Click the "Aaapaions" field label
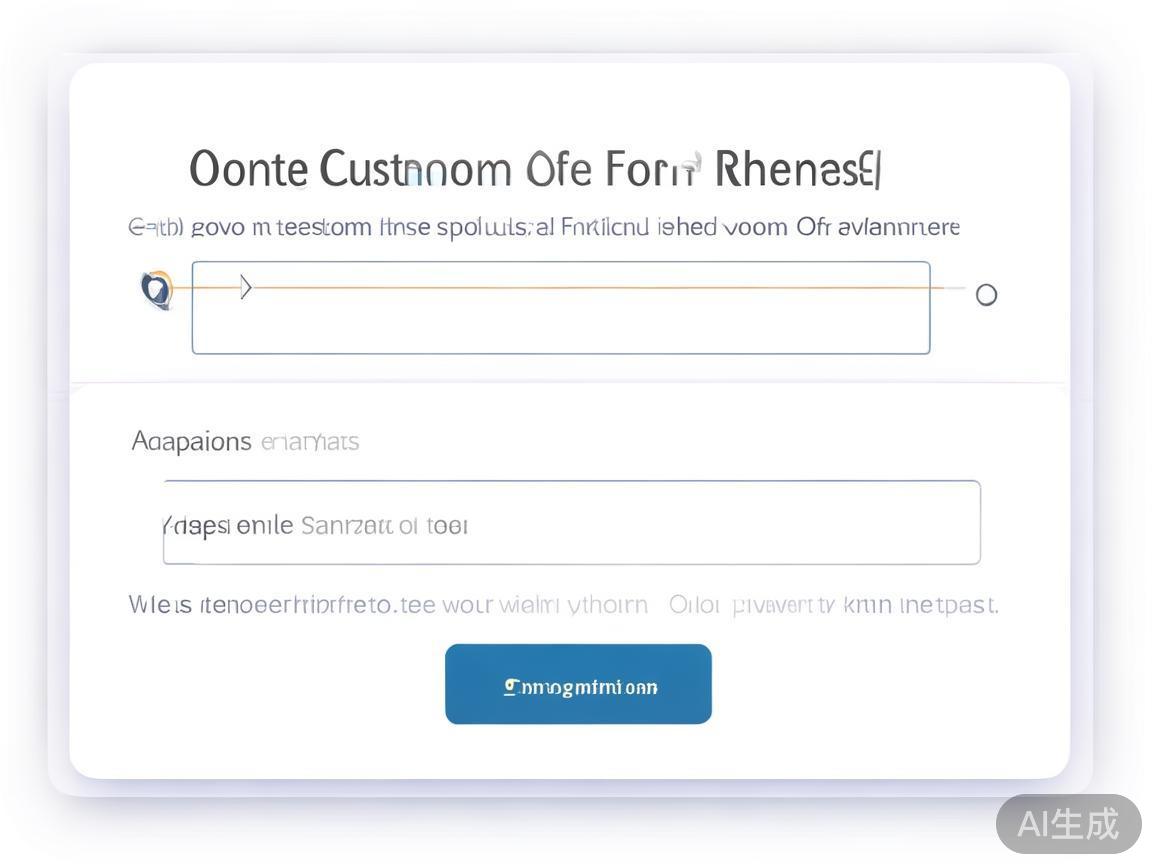 click(191, 441)
